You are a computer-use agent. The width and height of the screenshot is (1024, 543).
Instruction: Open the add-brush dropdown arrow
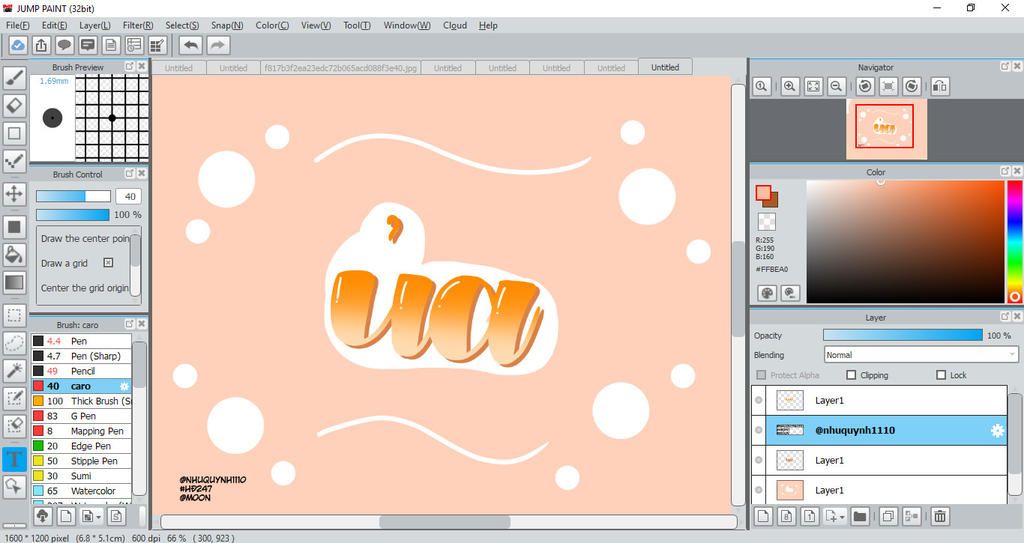98,517
